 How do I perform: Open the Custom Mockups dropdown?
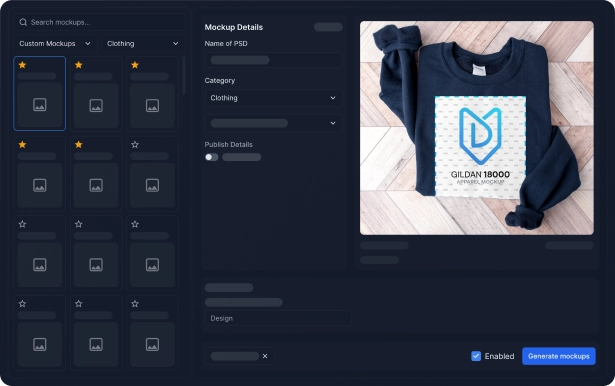click(55, 44)
